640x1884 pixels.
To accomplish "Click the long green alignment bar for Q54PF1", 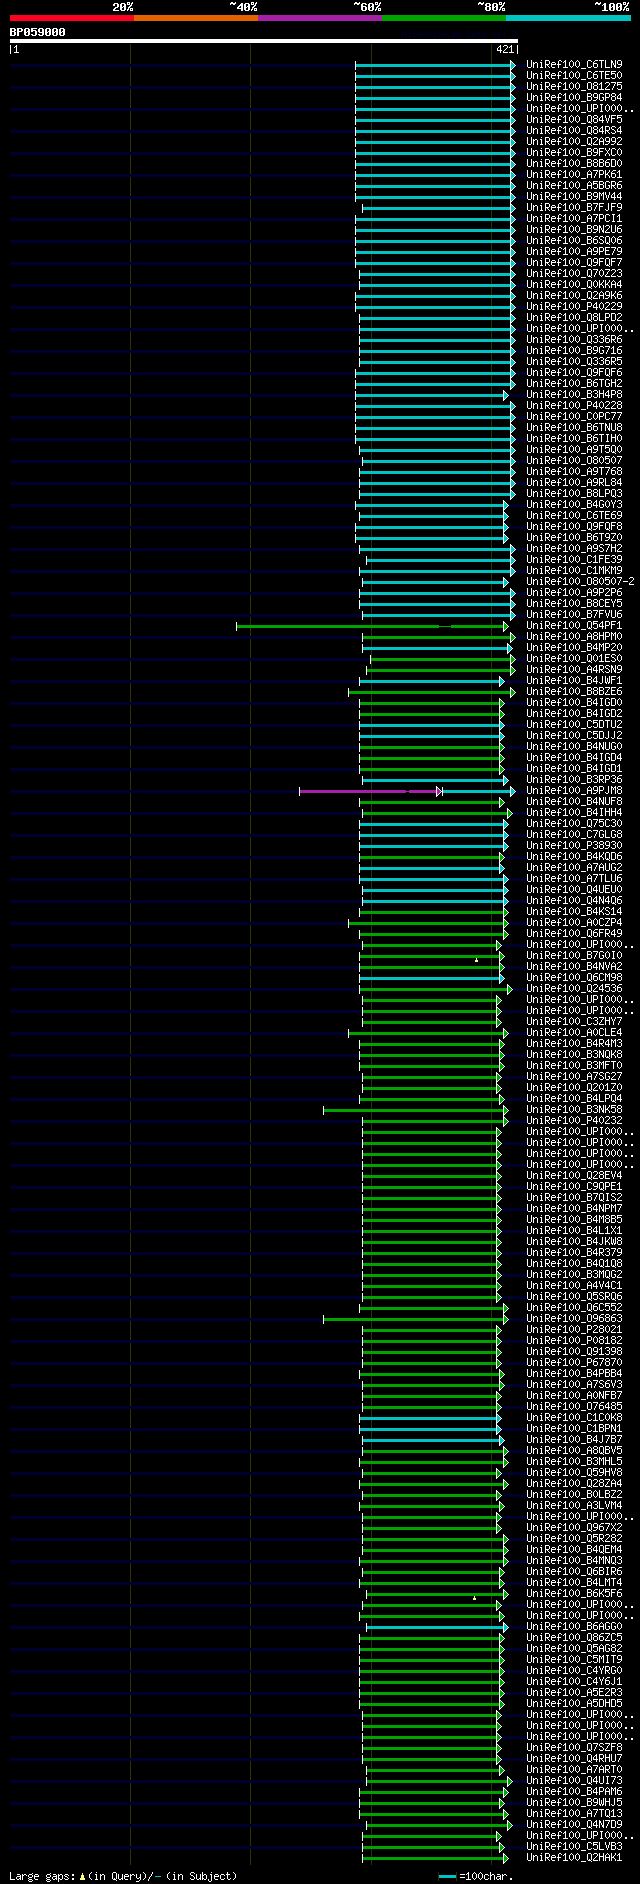I will [371, 626].
